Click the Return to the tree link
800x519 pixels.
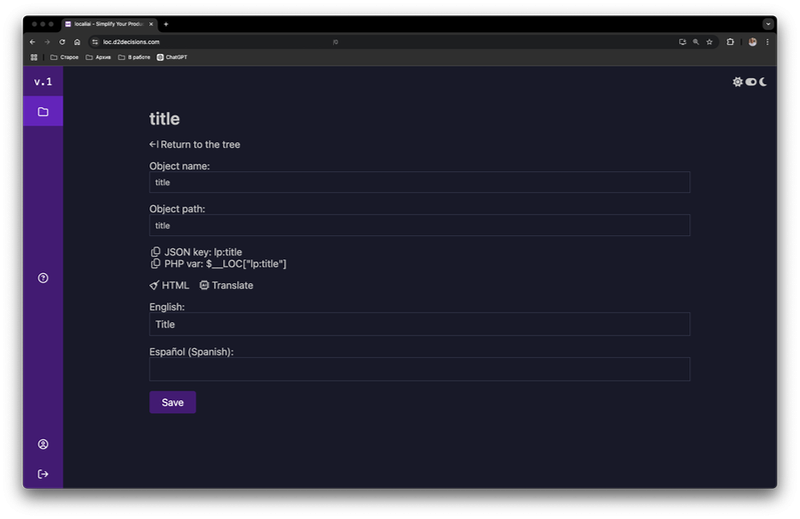194,144
